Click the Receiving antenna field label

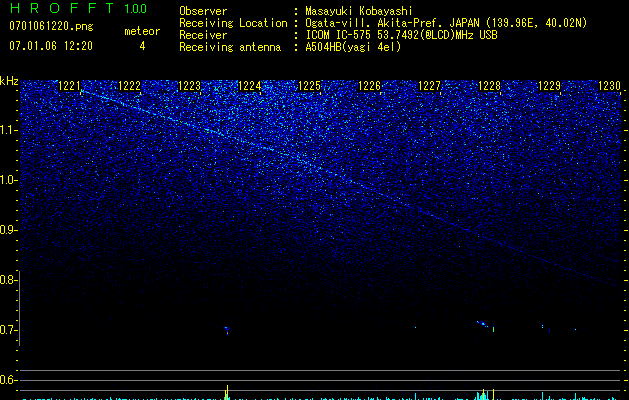[230, 47]
